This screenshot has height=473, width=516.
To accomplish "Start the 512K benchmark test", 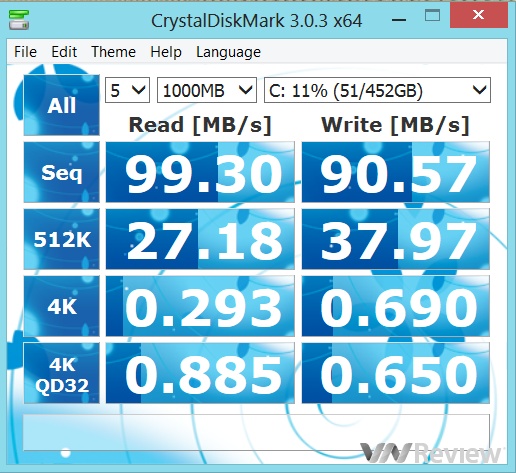I will point(62,239).
